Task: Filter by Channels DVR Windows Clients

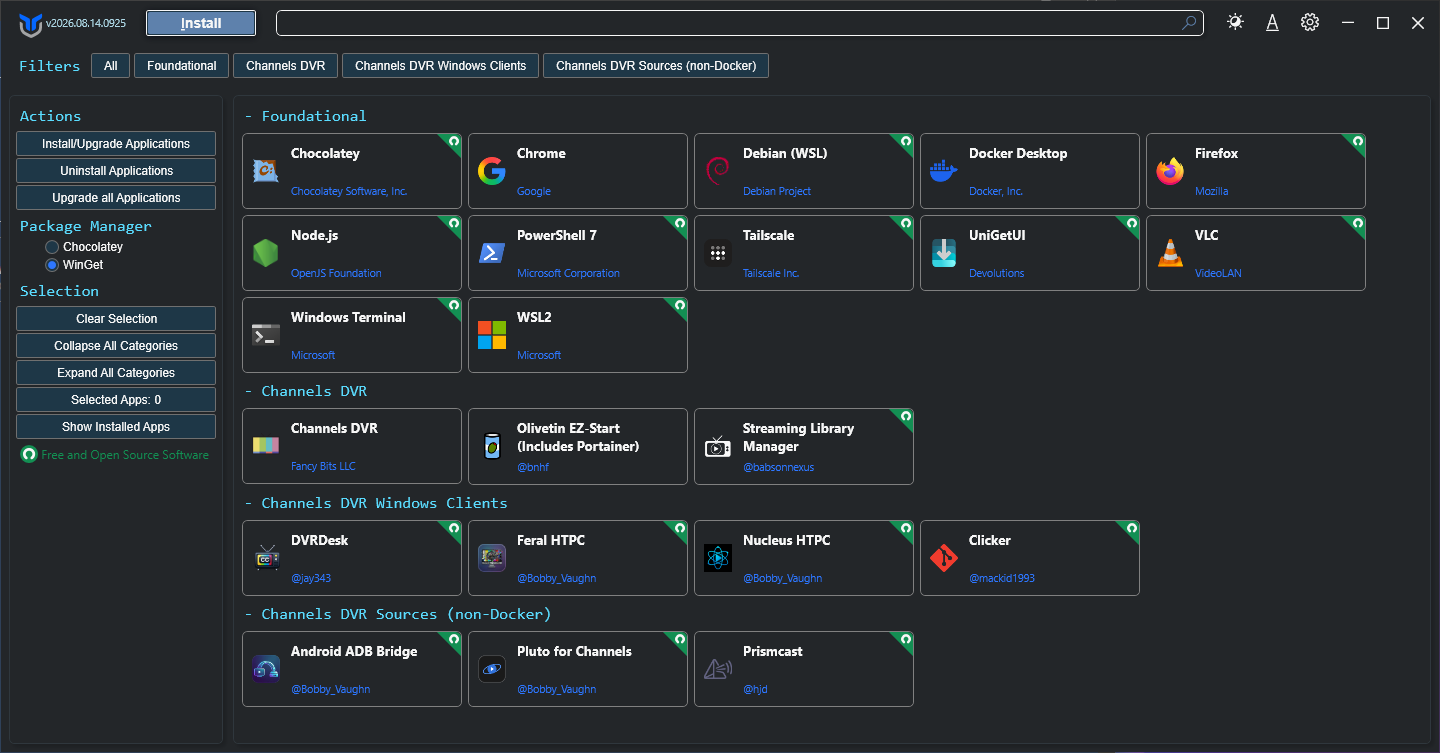Action: point(441,66)
